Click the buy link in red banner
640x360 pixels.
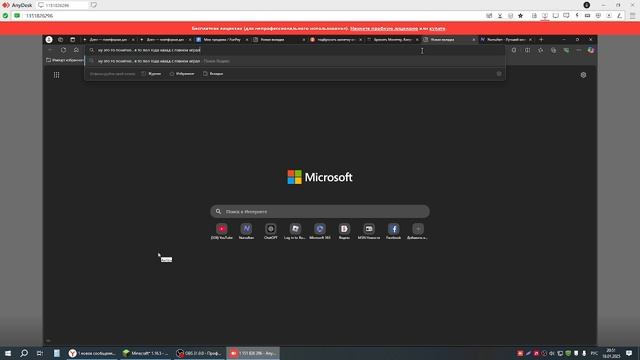pyautogui.click(x=437, y=29)
